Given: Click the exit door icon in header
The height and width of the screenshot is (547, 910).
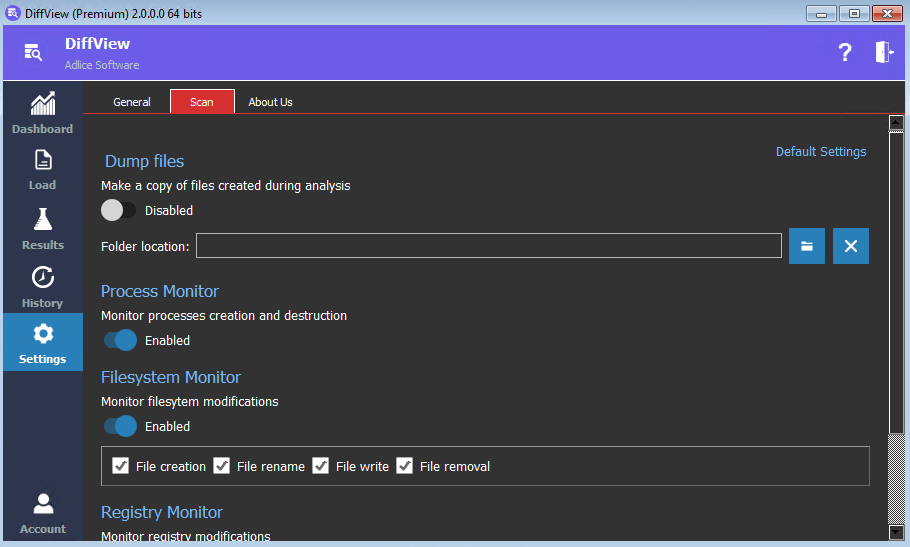Looking at the screenshot, I should point(883,53).
